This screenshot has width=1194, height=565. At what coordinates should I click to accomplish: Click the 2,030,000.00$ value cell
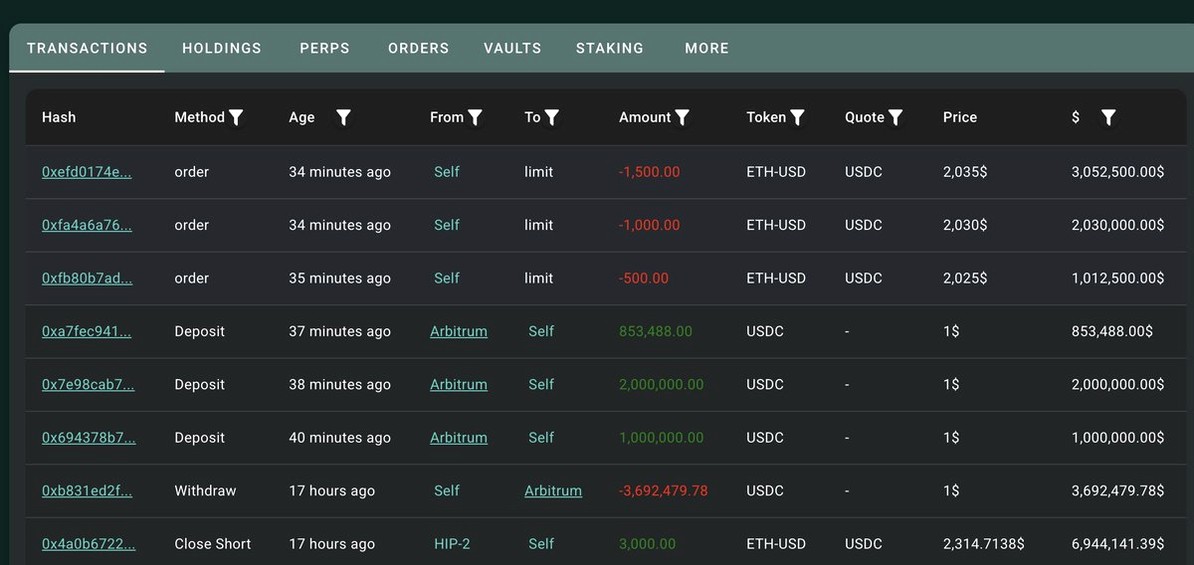tap(1117, 225)
